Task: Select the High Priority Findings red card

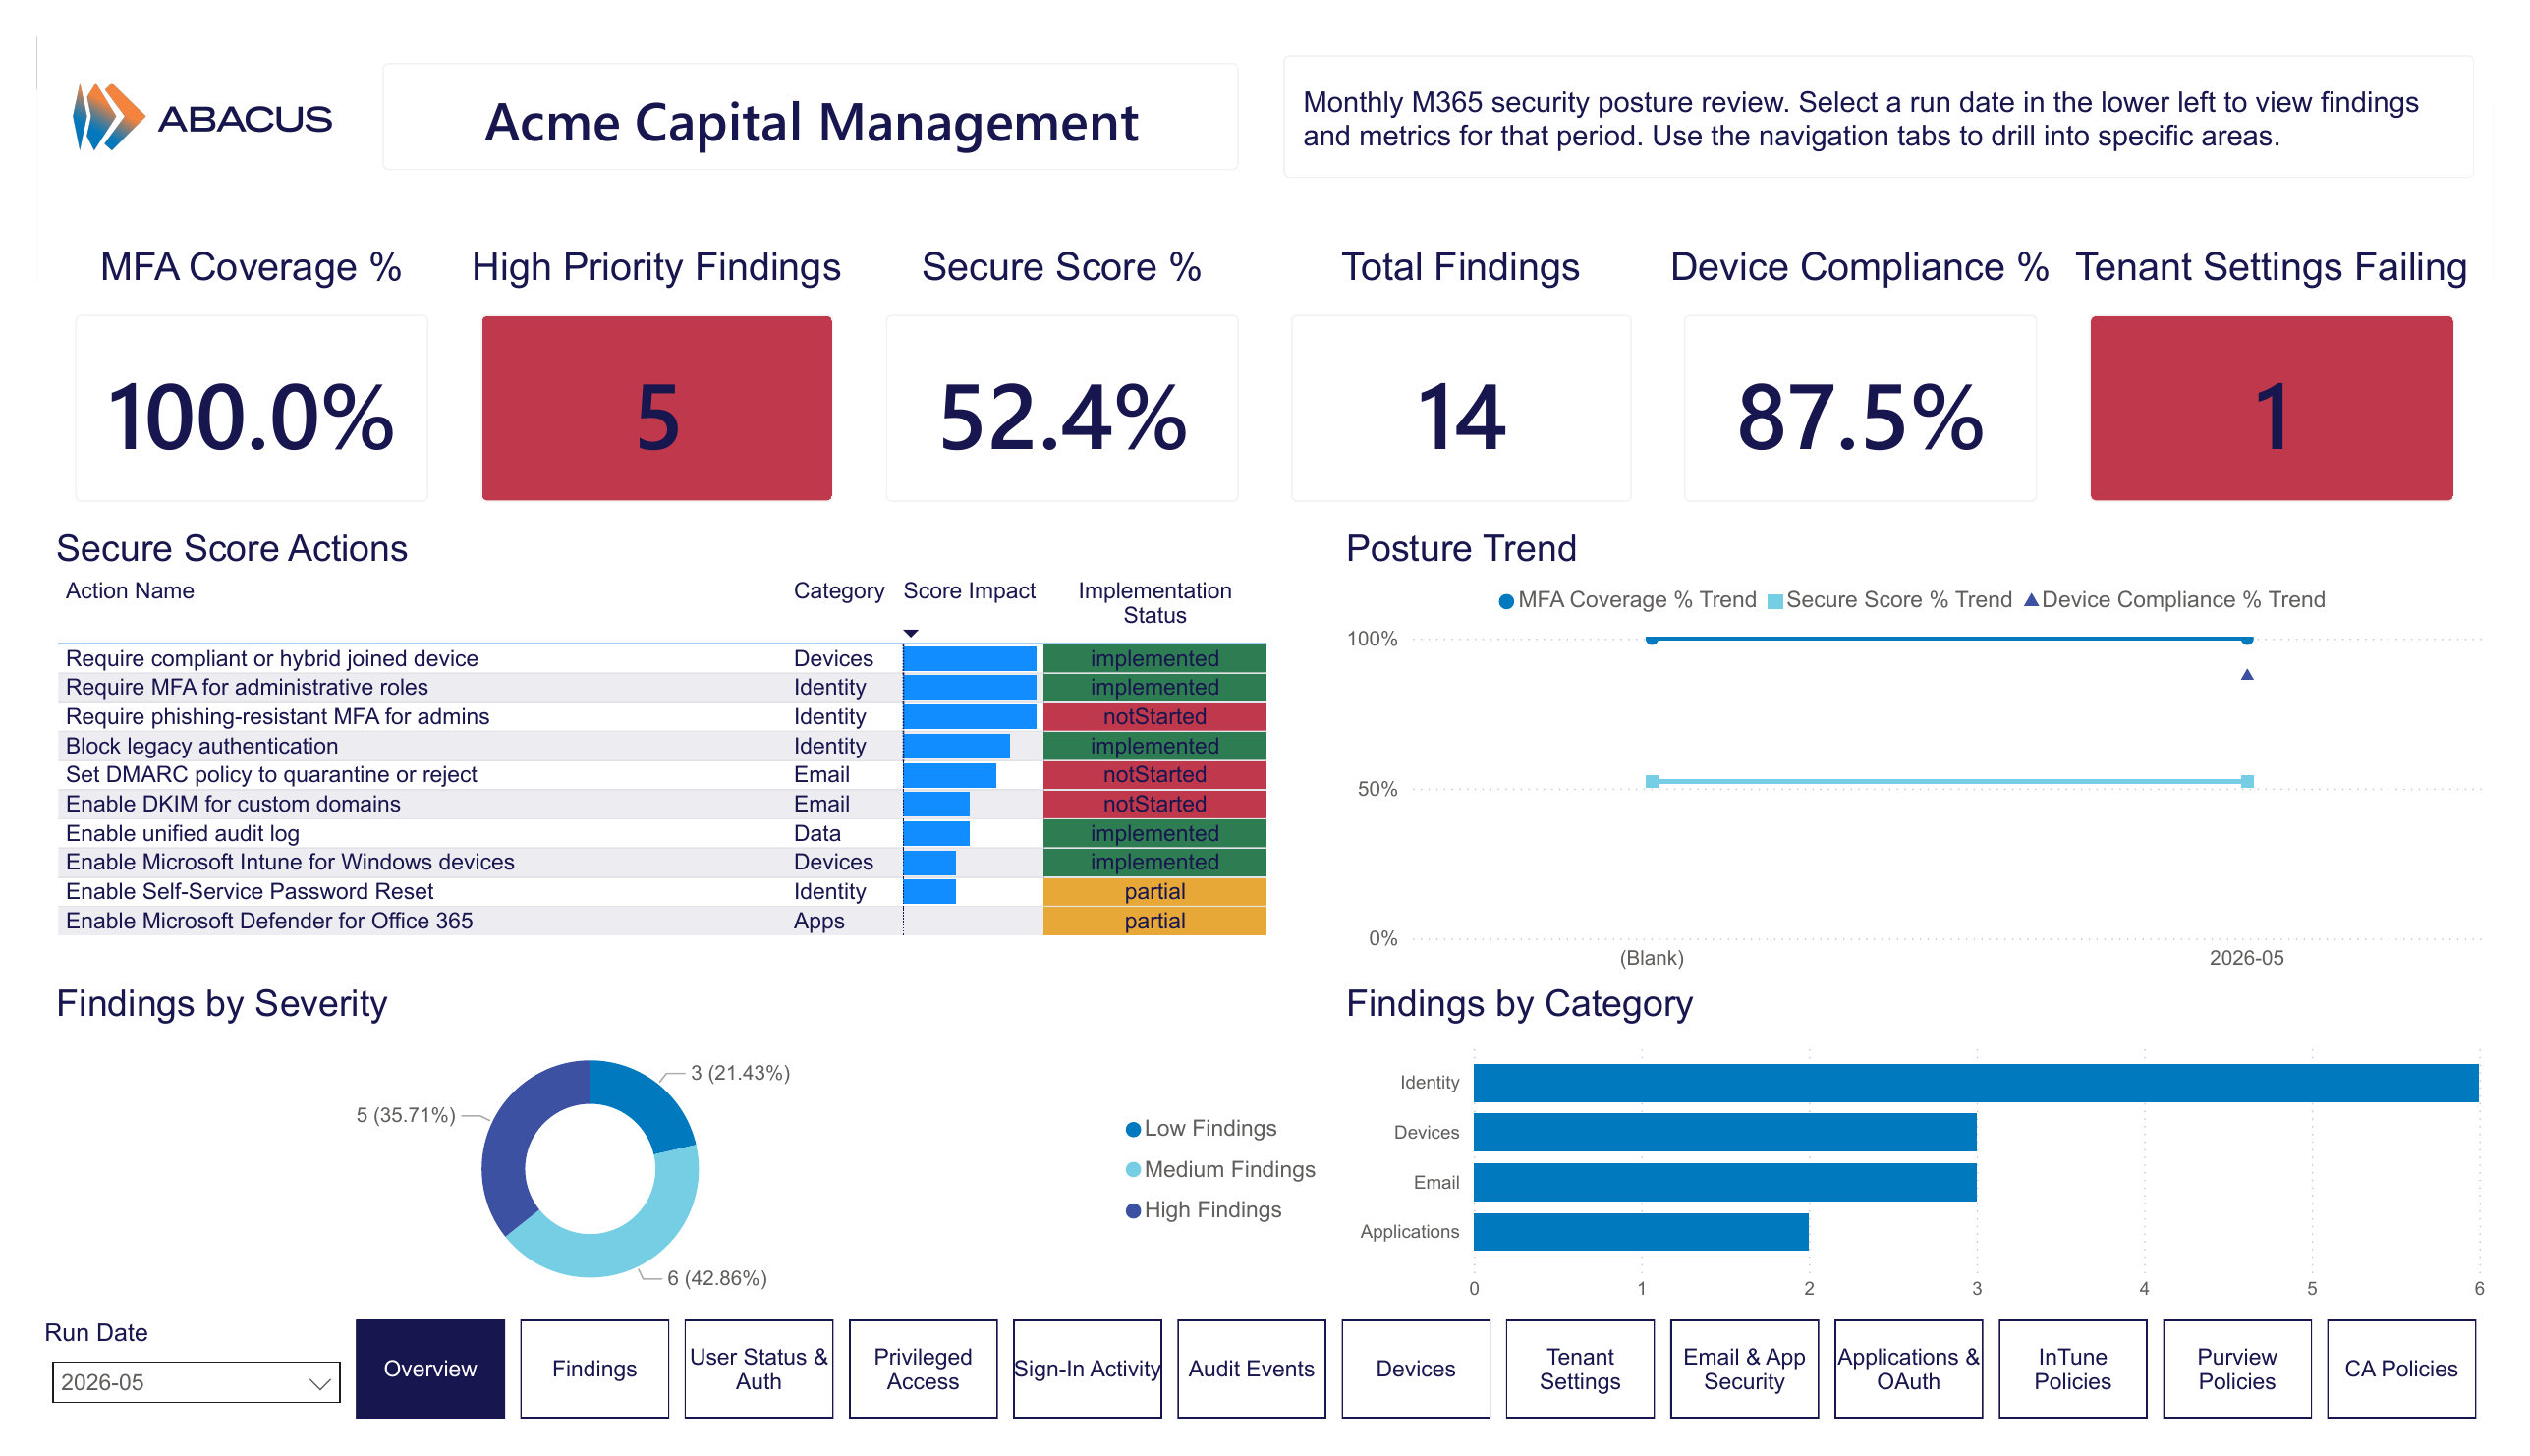Action: point(656,408)
